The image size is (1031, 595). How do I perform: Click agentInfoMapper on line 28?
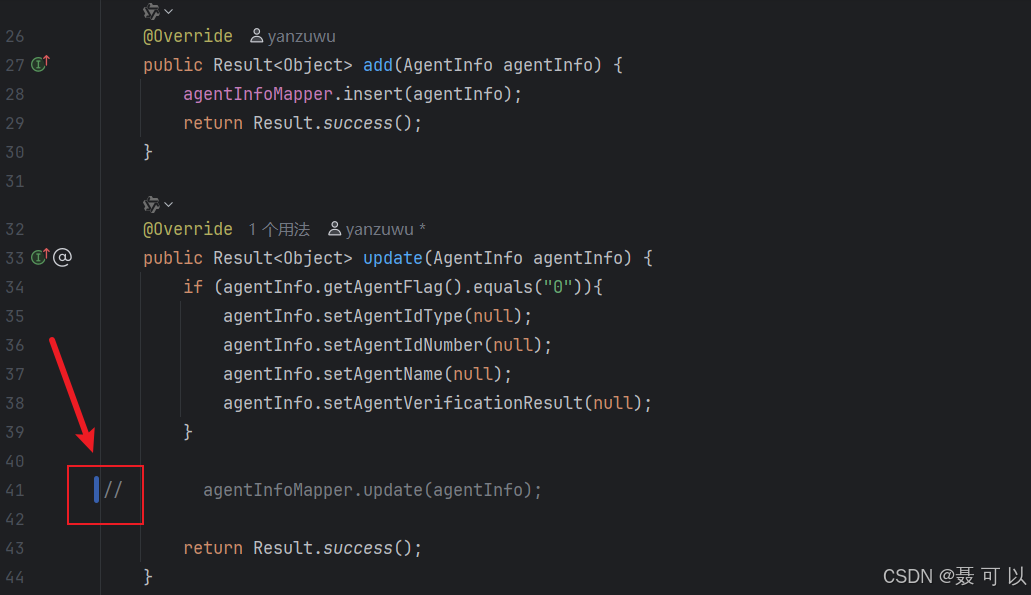tap(258, 94)
